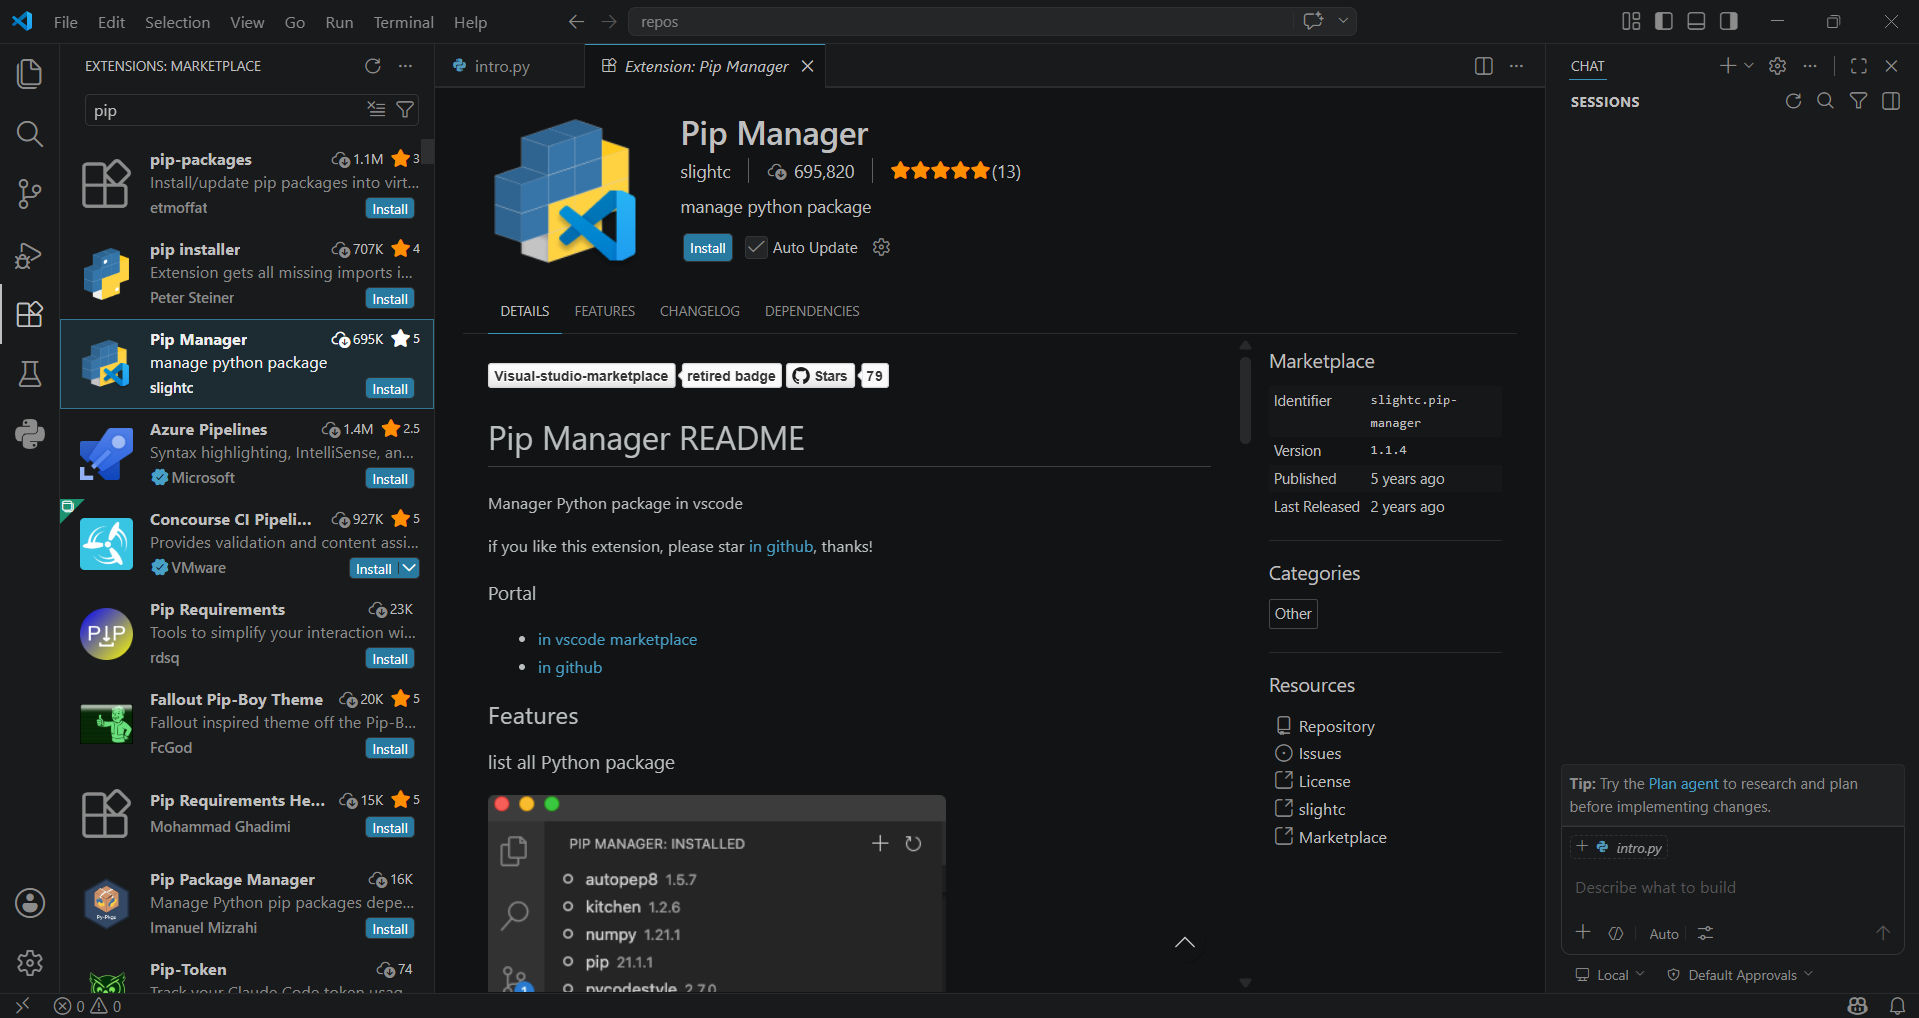This screenshot has width=1919, height=1018.
Task: Install Pip Manager from details page
Action: [708, 248]
